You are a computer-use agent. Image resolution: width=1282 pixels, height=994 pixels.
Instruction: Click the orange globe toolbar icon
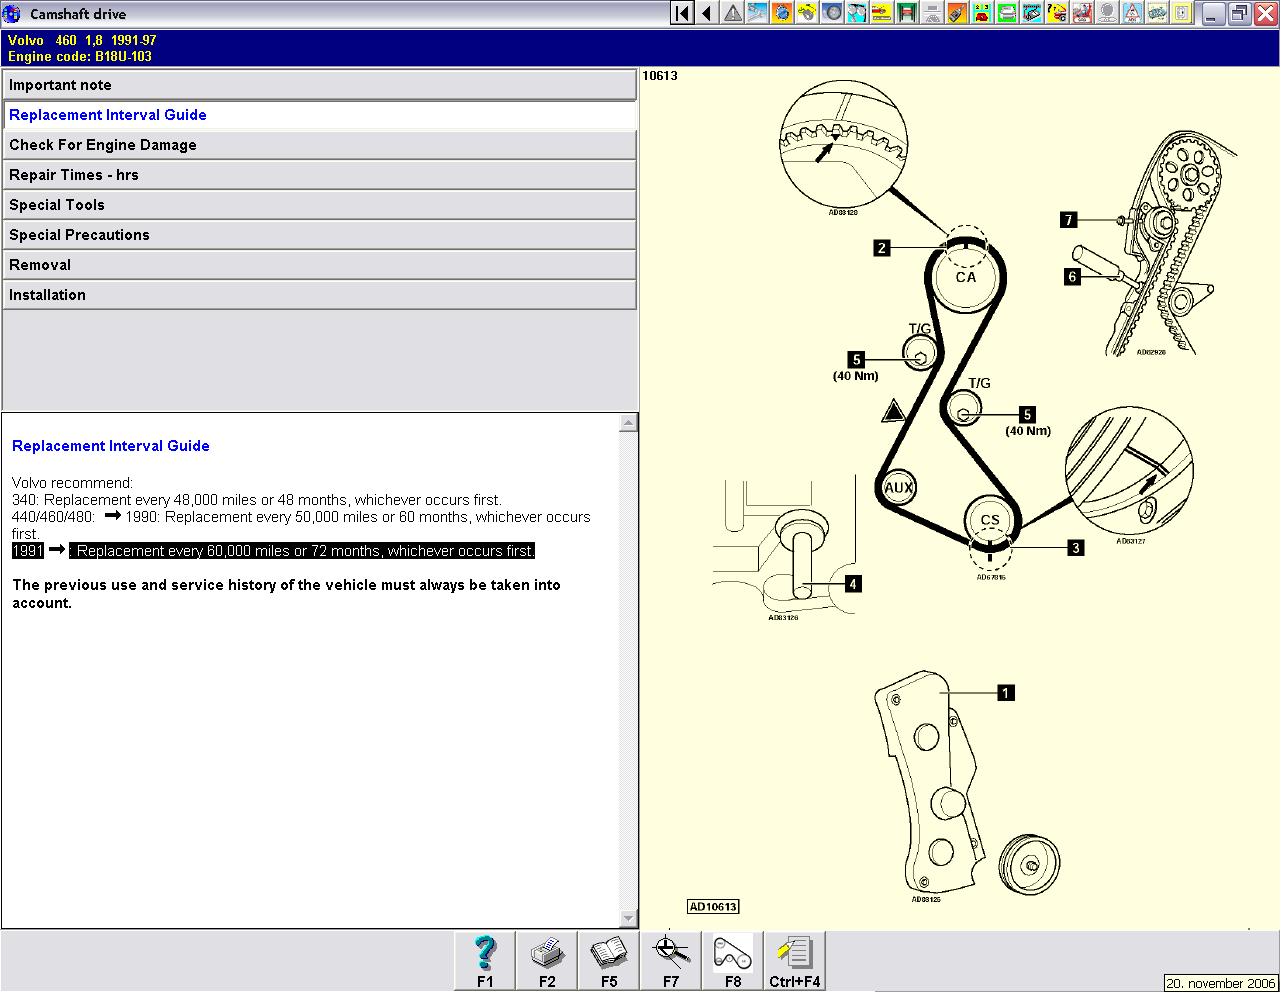tap(783, 13)
